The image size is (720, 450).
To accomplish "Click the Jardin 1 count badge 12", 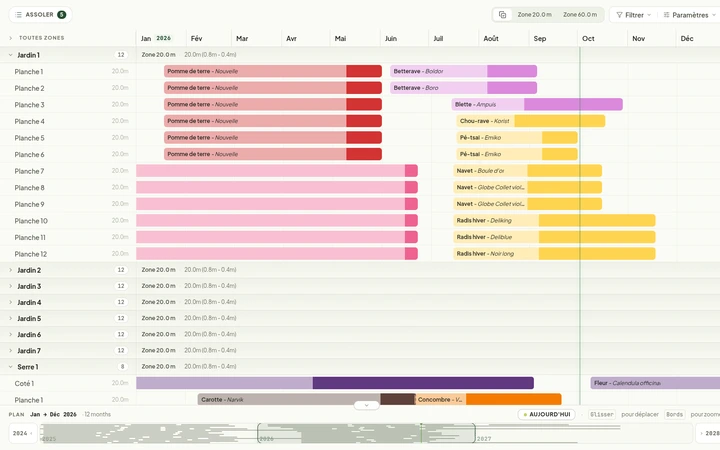I will tap(121, 55).
